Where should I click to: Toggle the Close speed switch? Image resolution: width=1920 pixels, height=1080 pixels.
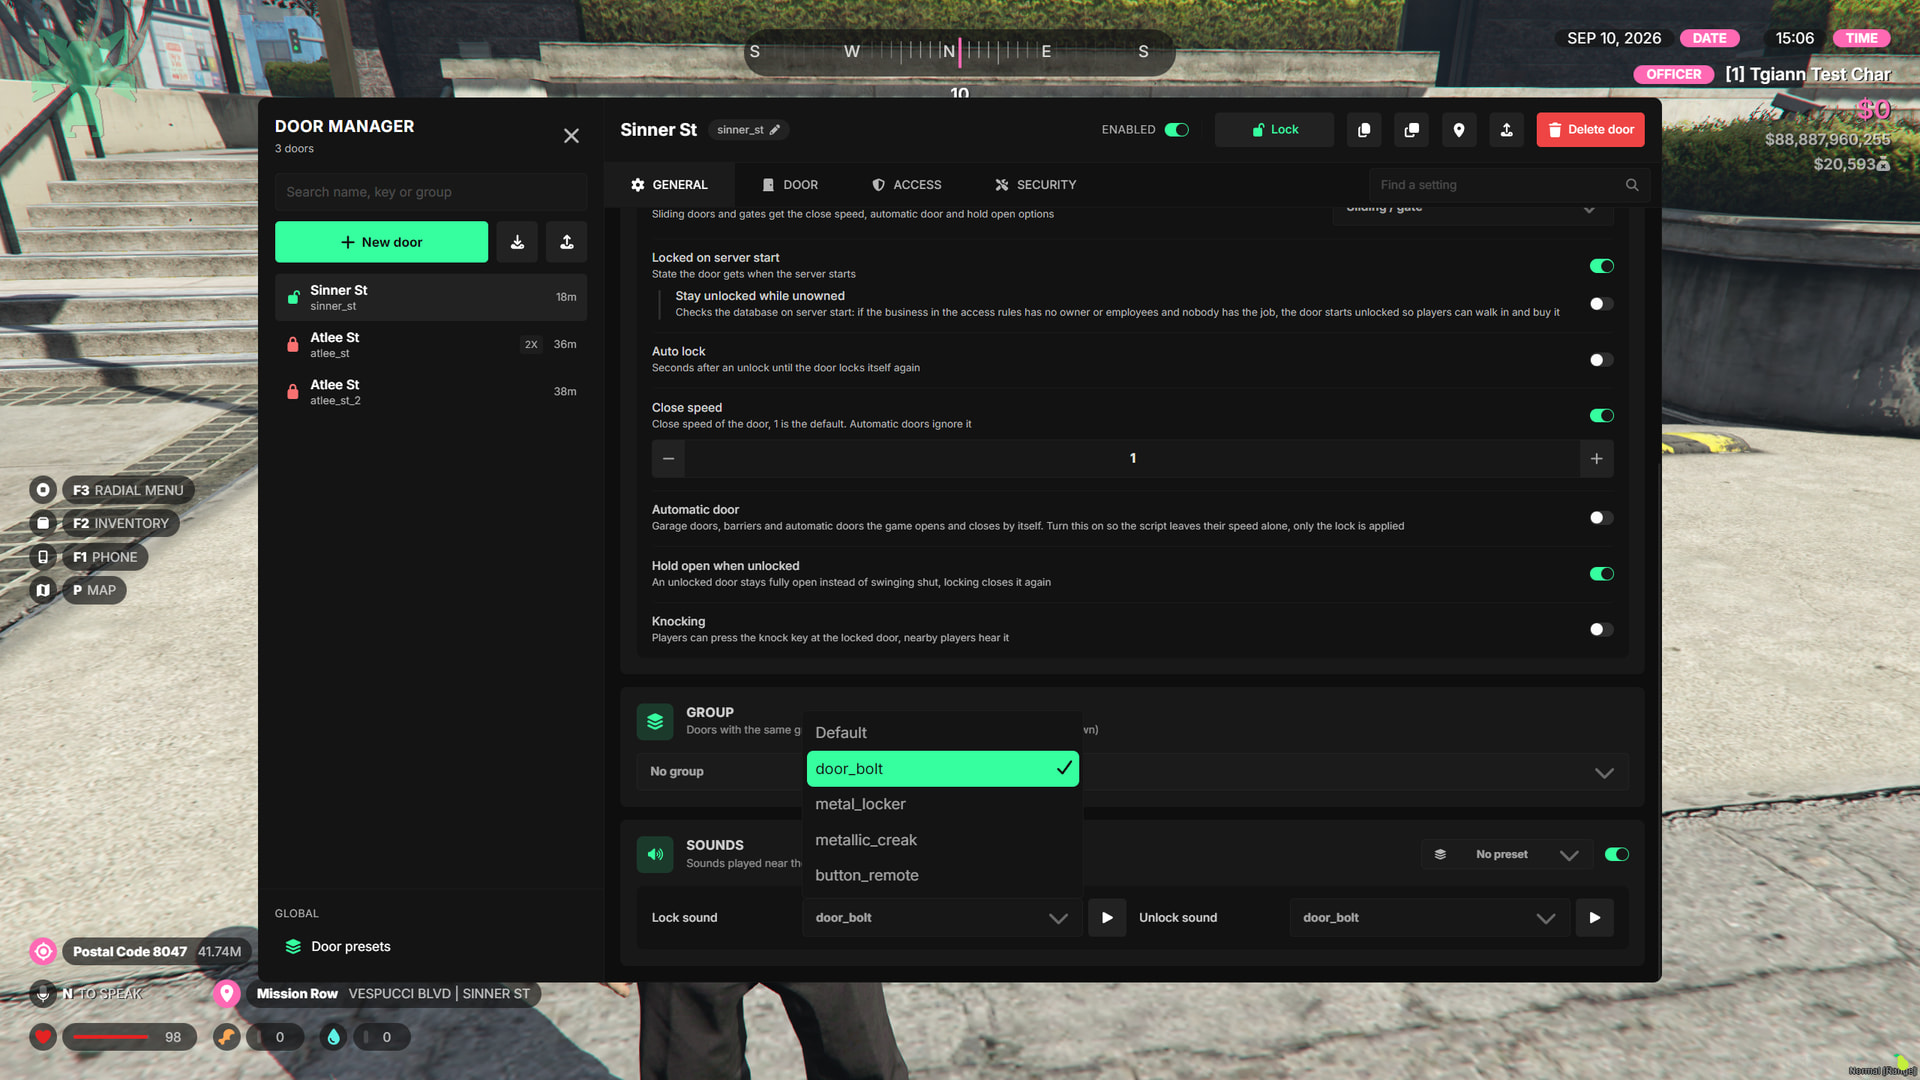click(1602, 416)
